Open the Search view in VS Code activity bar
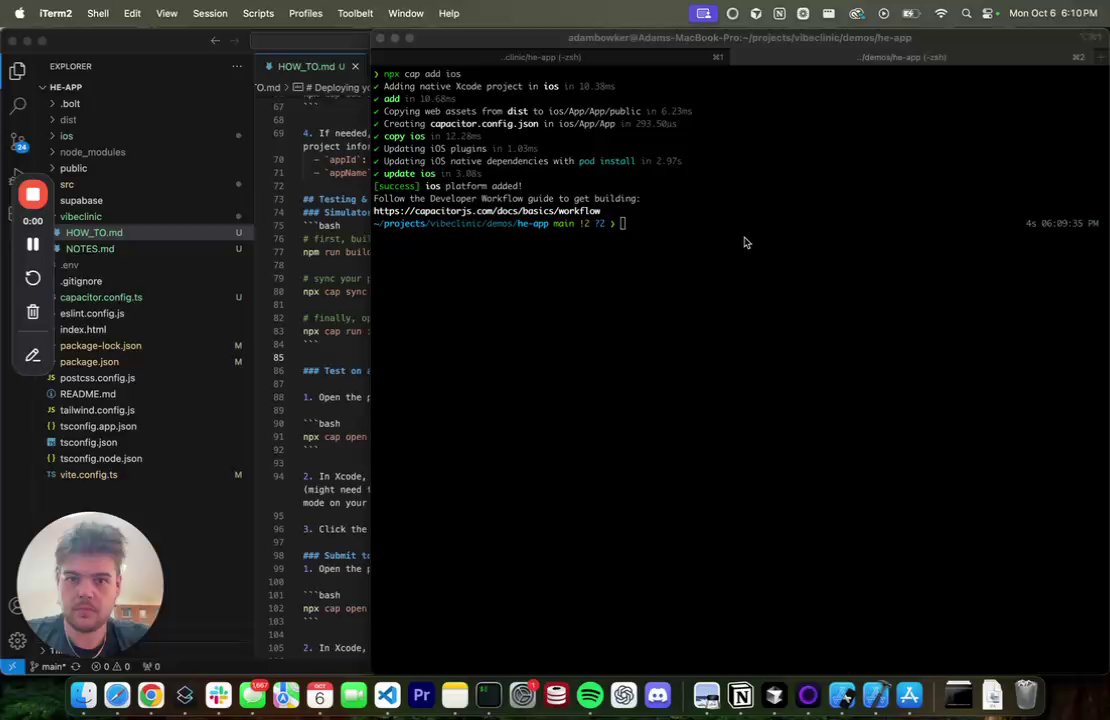 tap(18, 106)
